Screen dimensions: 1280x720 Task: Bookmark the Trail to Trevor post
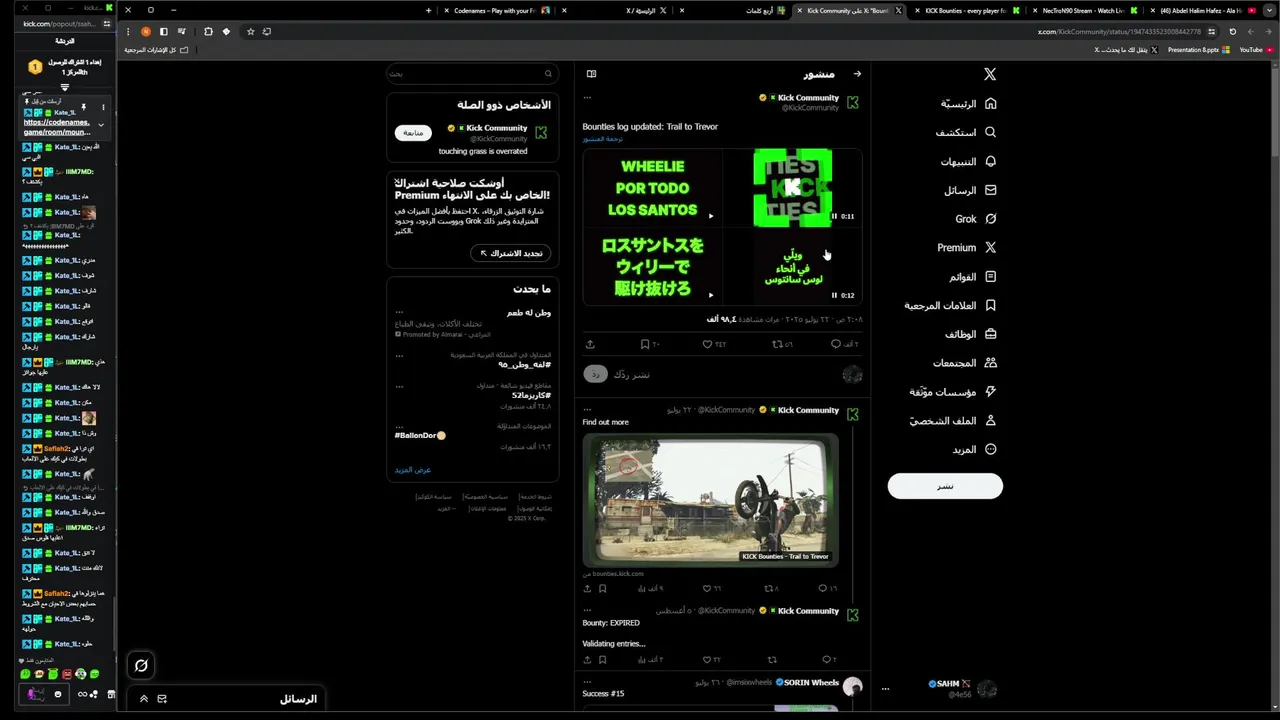[x=645, y=344]
